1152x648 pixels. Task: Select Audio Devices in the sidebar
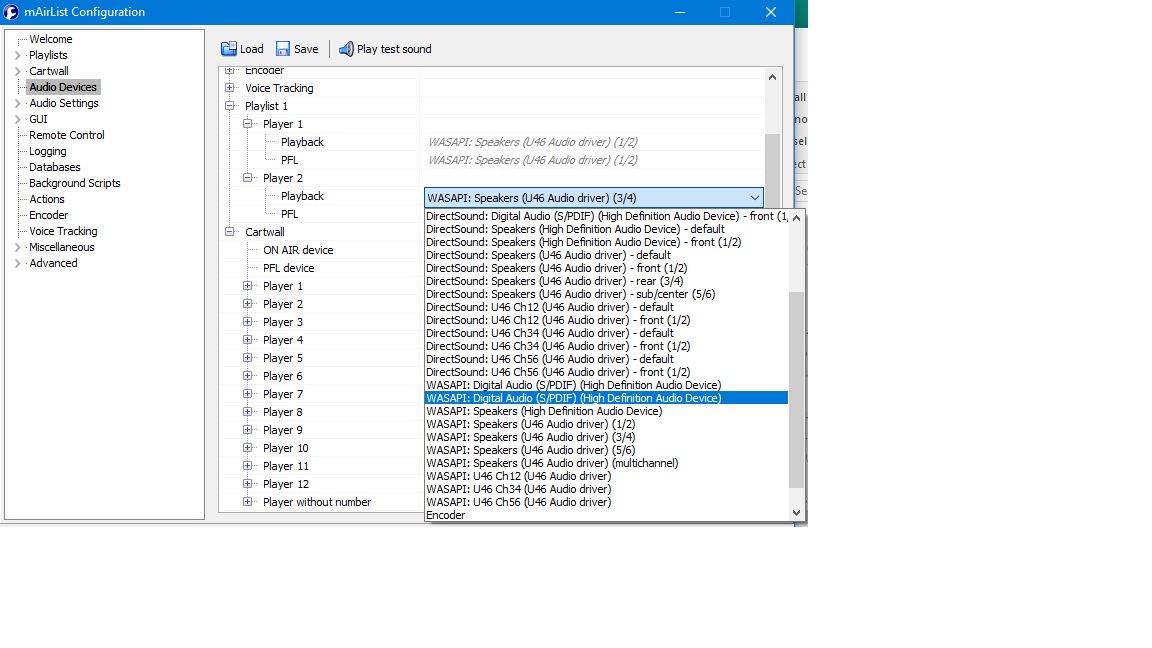point(63,87)
